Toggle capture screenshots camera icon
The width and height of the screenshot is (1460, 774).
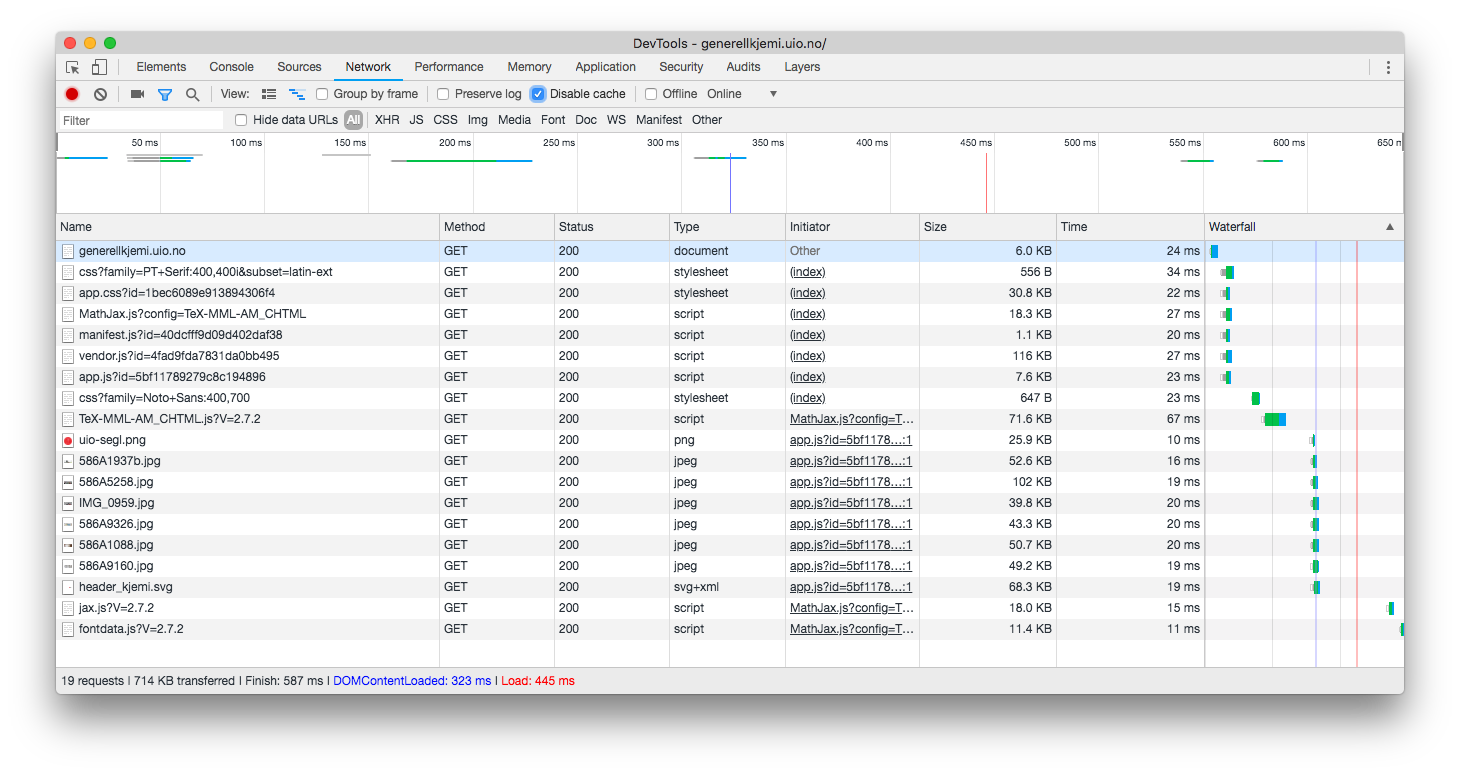pyautogui.click(x=137, y=94)
